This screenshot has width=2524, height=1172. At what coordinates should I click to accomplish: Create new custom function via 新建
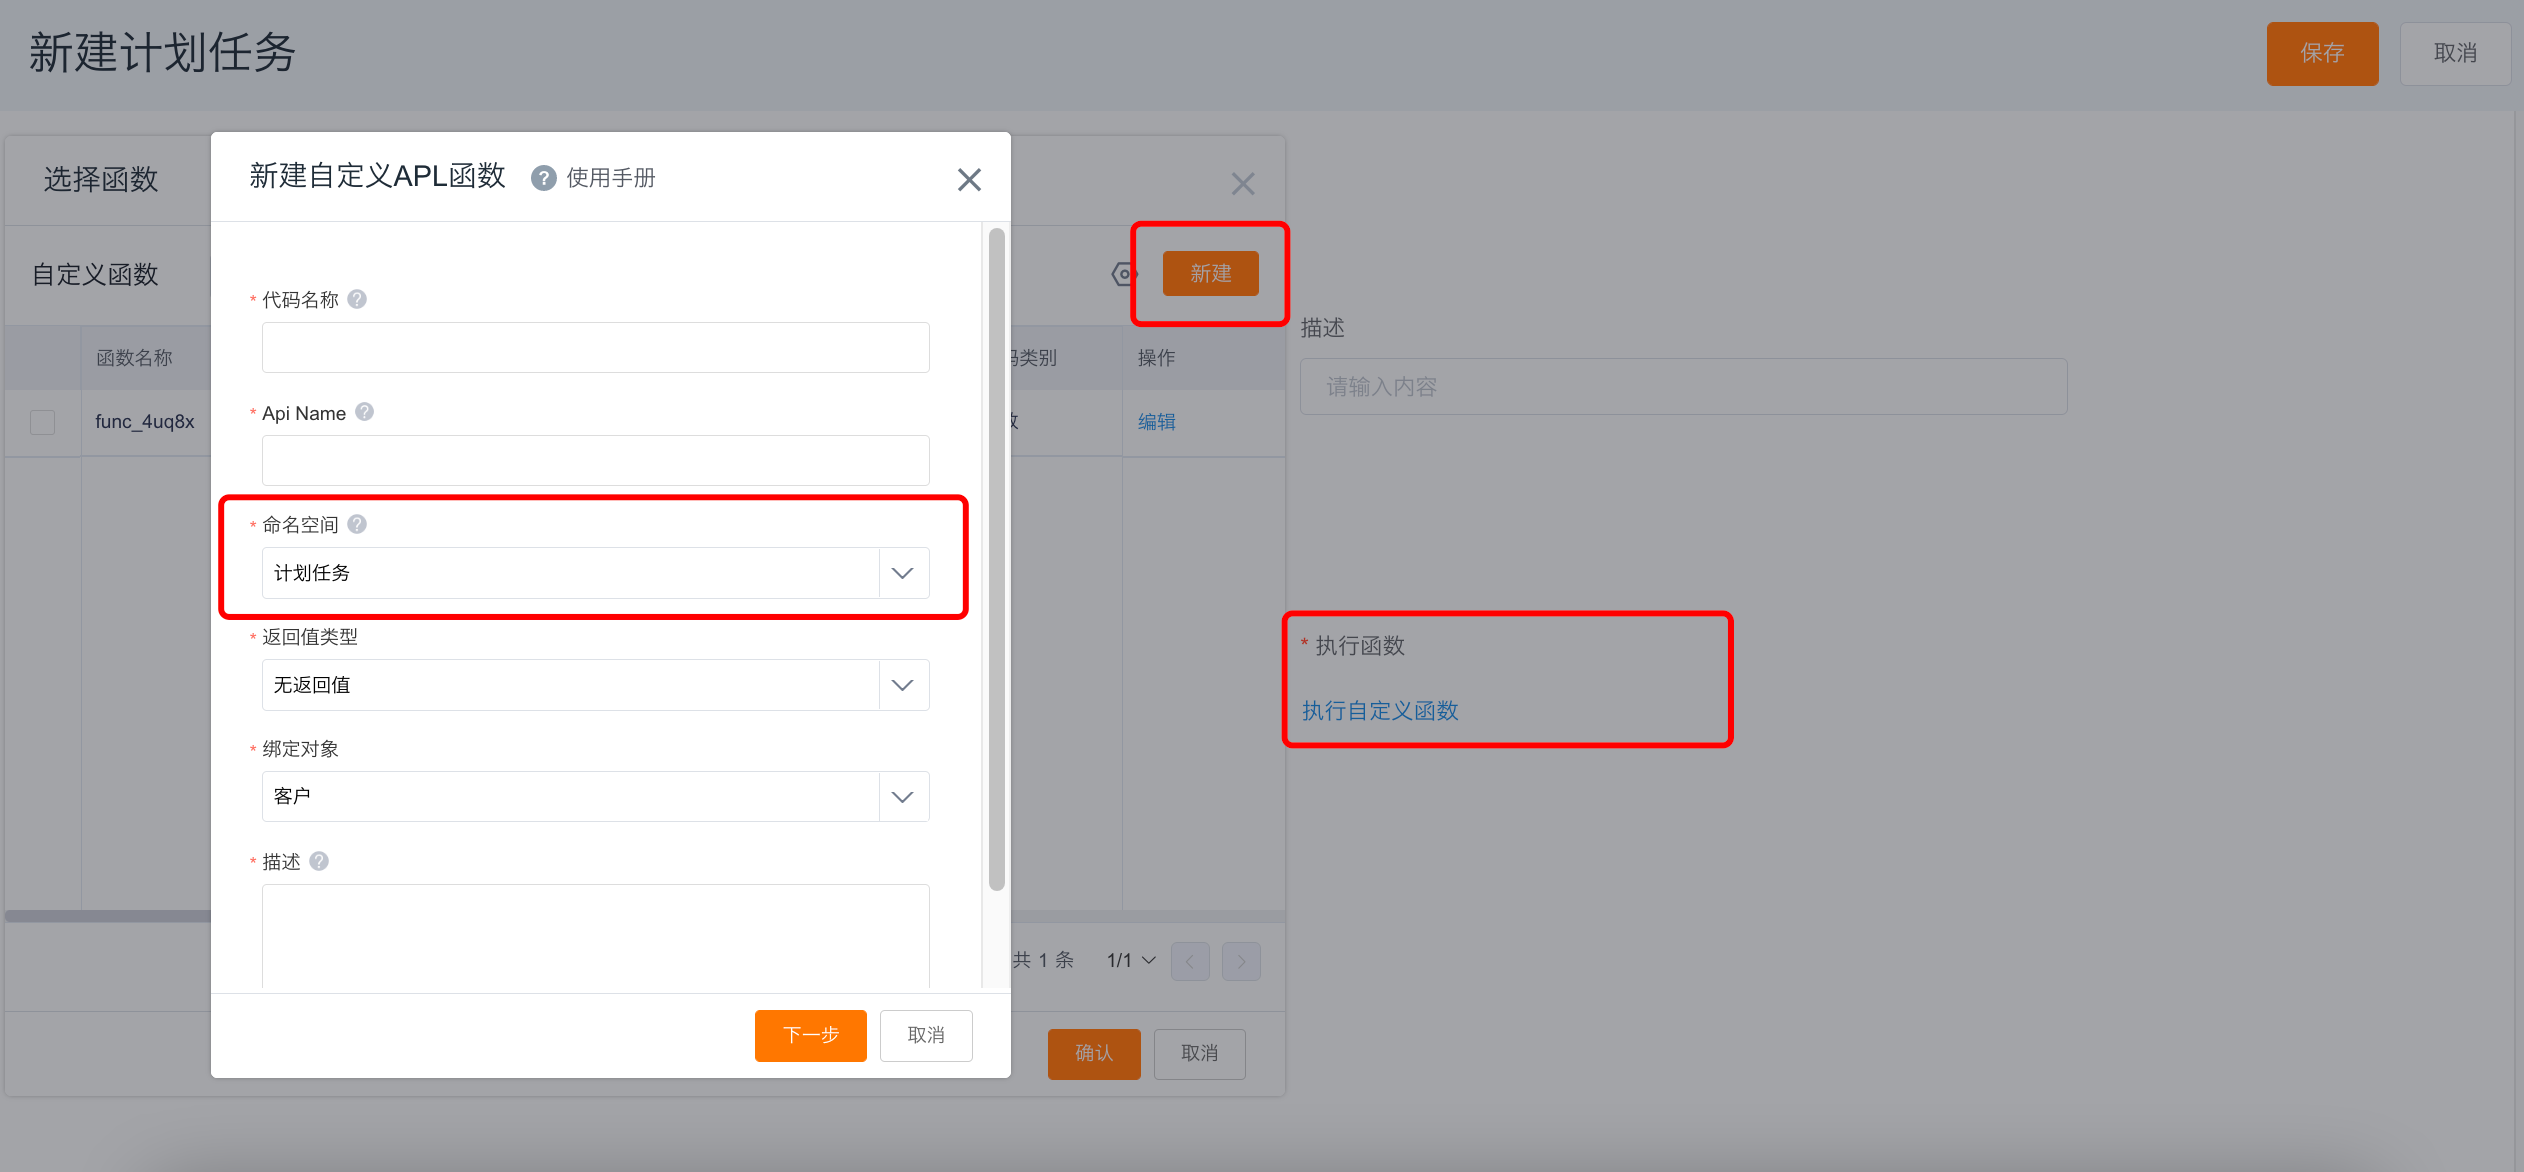pyautogui.click(x=1211, y=274)
